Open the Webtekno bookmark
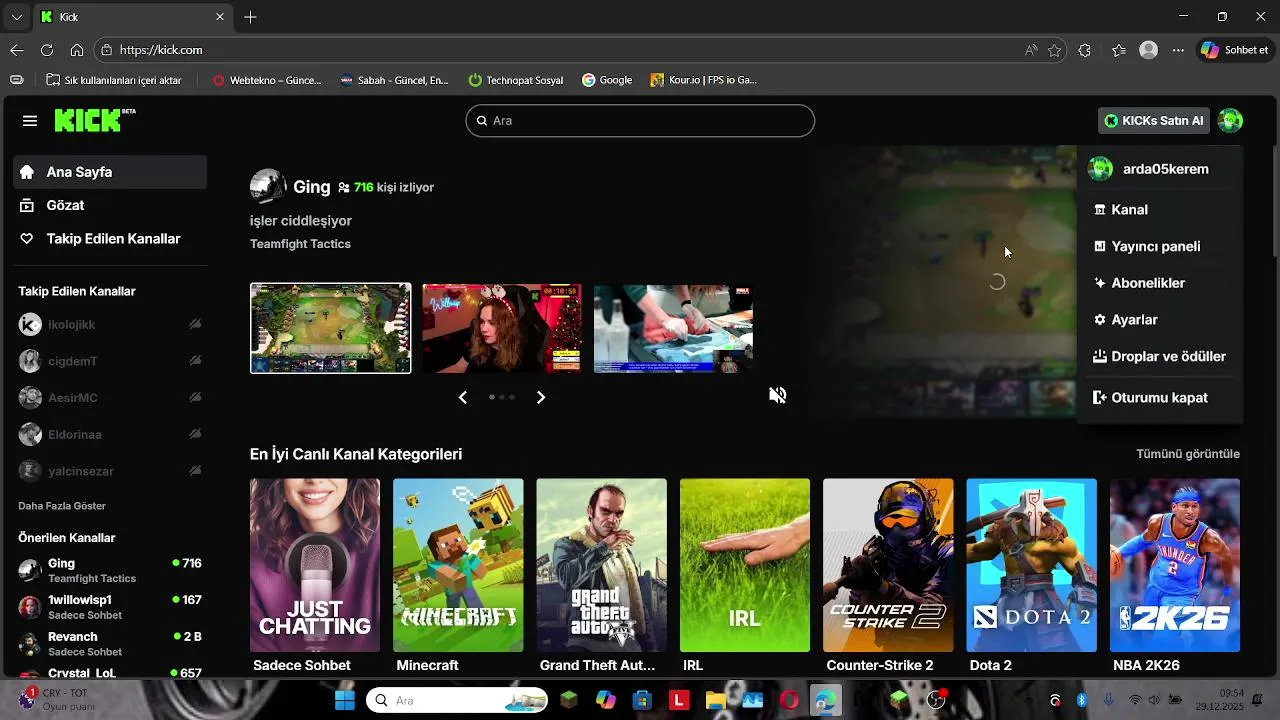1280x720 pixels. [x=267, y=80]
